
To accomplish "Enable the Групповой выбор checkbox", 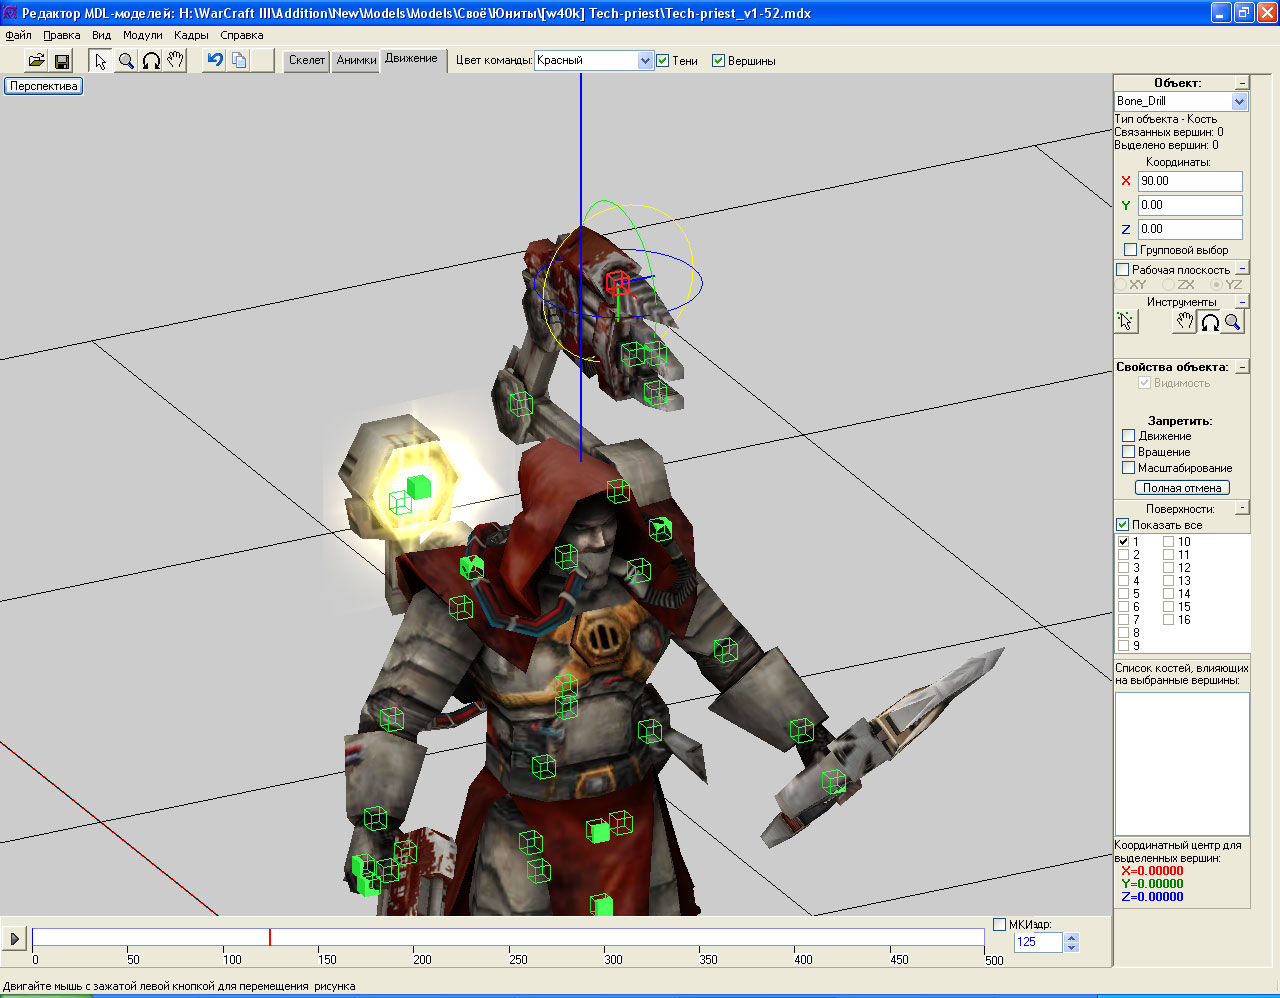I will coord(1130,250).
